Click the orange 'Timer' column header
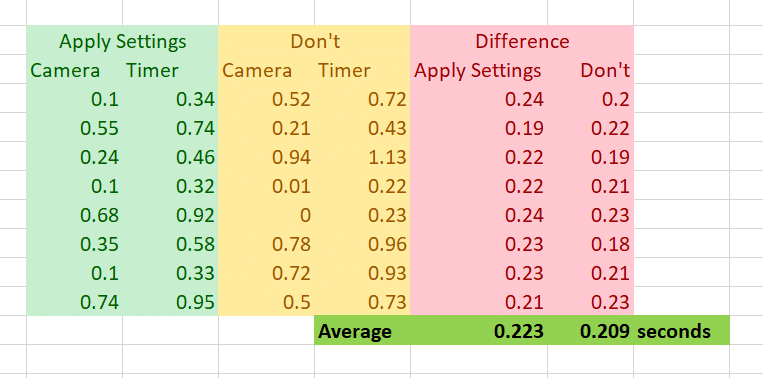The height and width of the screenshot is (378, 763). (x=363, y=71)
